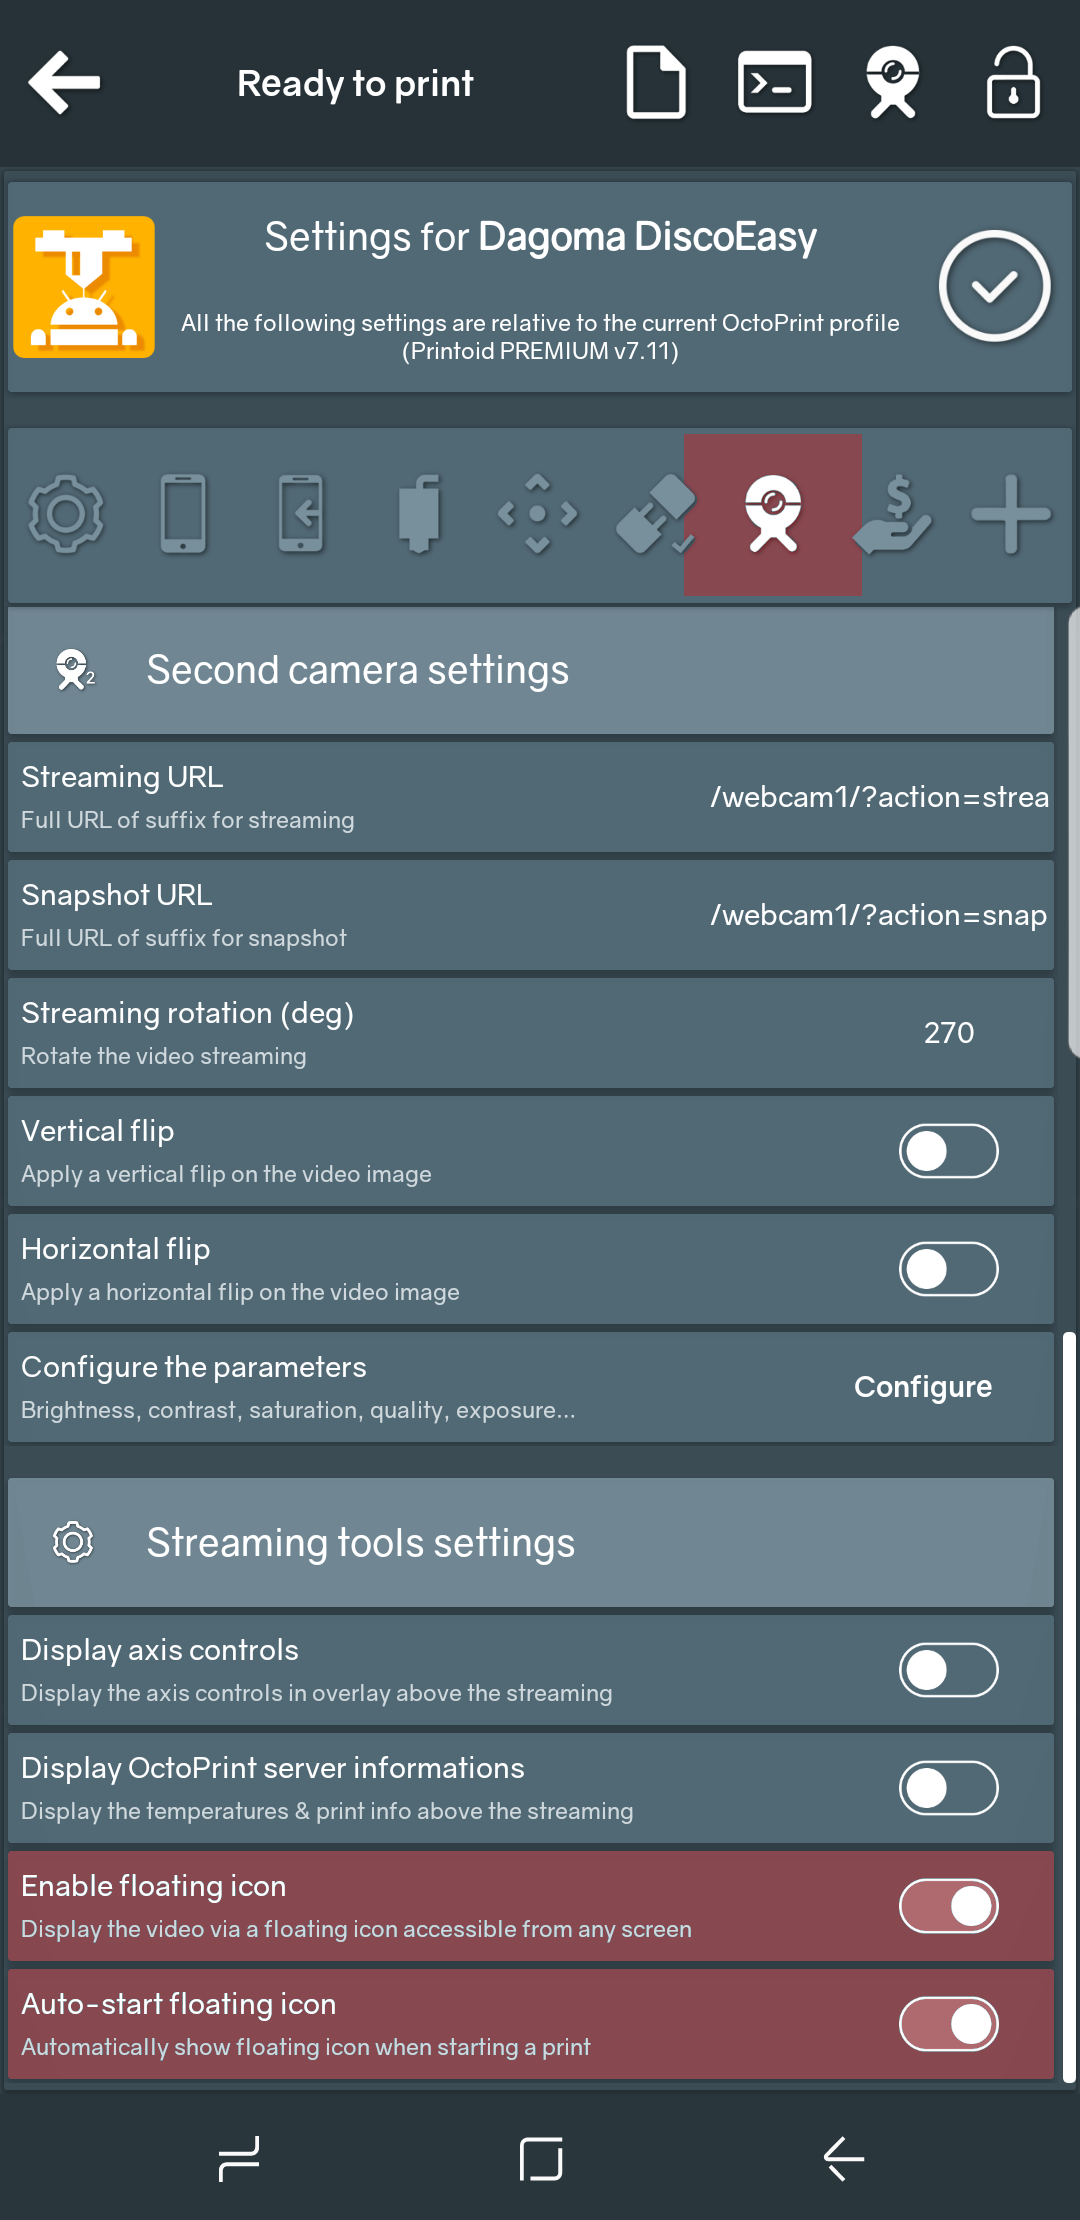Disable the Enable floating icon switch
Viewport: 1080px width, 2220px height.
pos(949,1906)
